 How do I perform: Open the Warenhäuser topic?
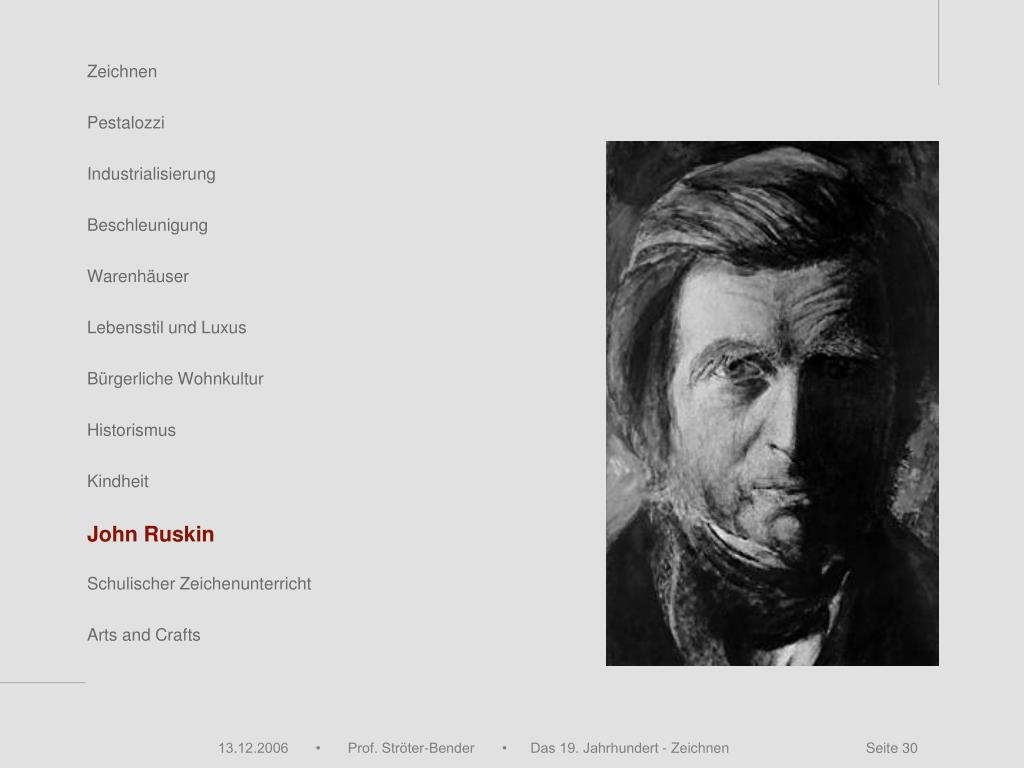pyautogui.click(x=138, y=276)
